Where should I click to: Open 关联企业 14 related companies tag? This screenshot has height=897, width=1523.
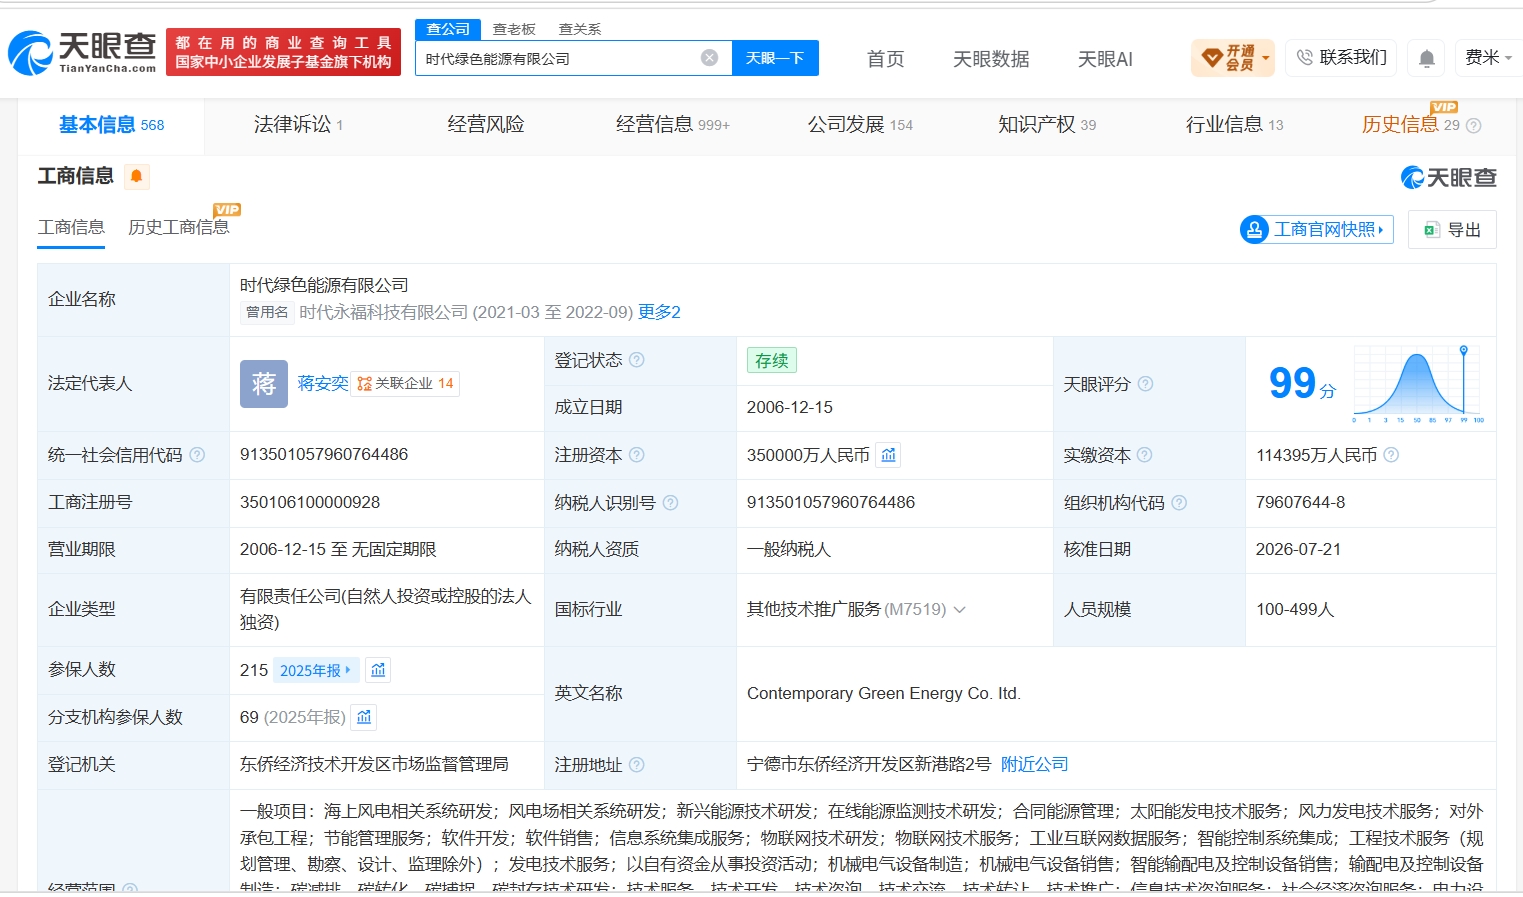pyautogui.click(x=405, y=384)
